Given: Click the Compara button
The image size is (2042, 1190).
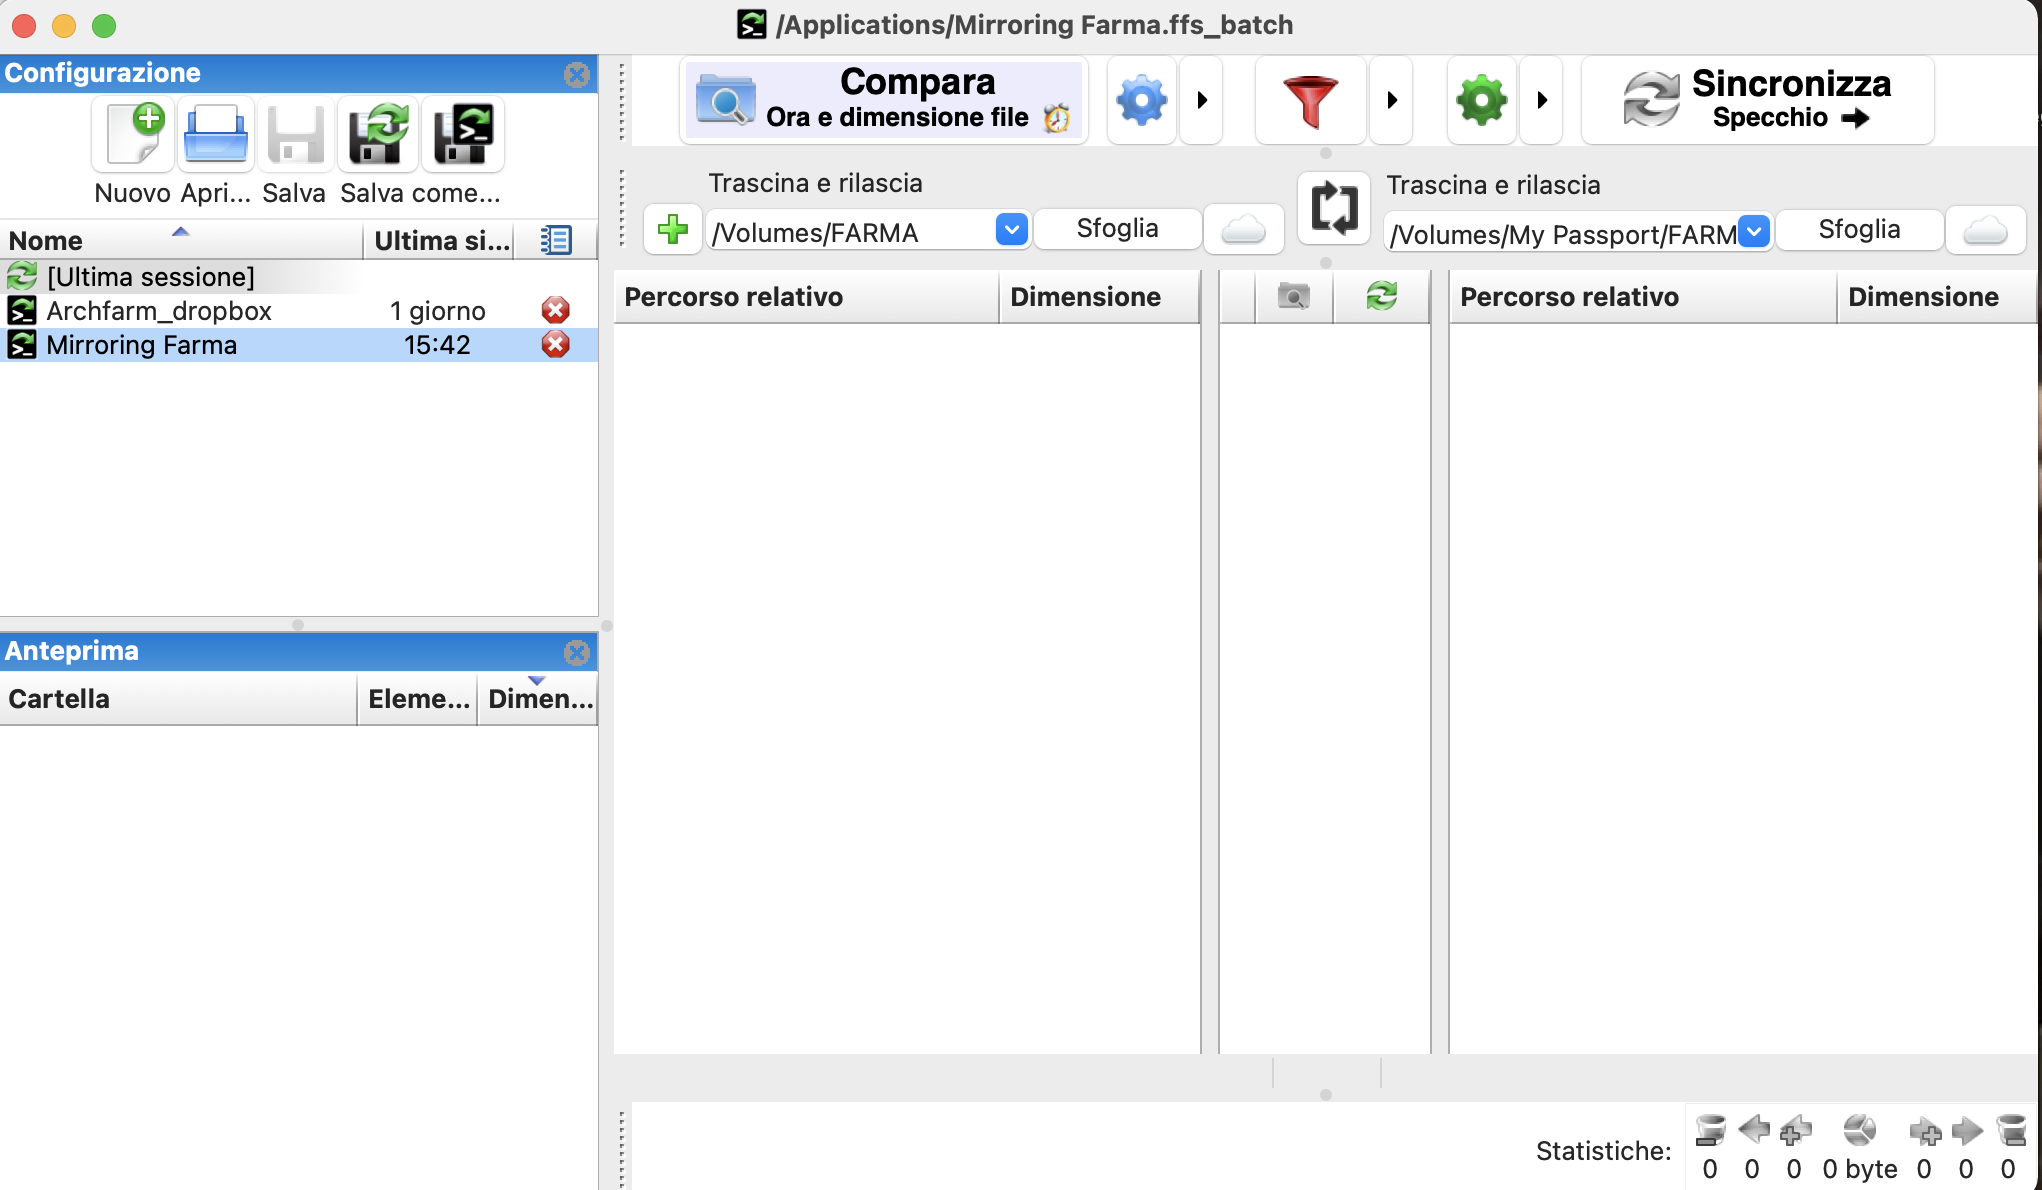Looking at the screenshot, I should 884,100.
